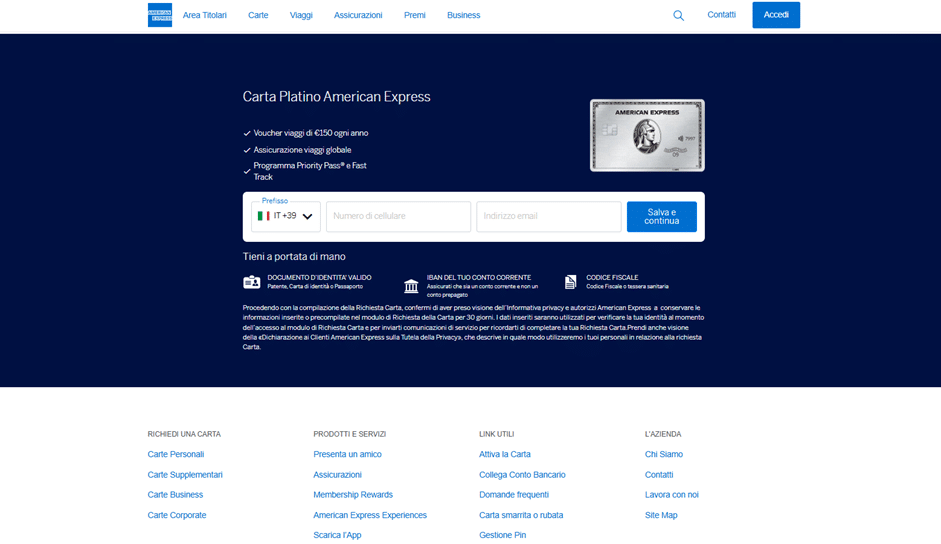Open Gestione Pin link
Viewport: 941px width, 544px height.
pos(502,535)
